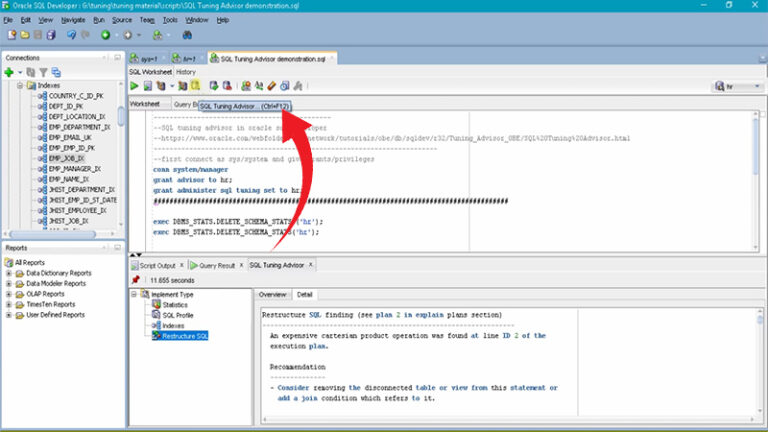Click the SQL History clock icon
The image size is (768, 432).
[285, 86]
